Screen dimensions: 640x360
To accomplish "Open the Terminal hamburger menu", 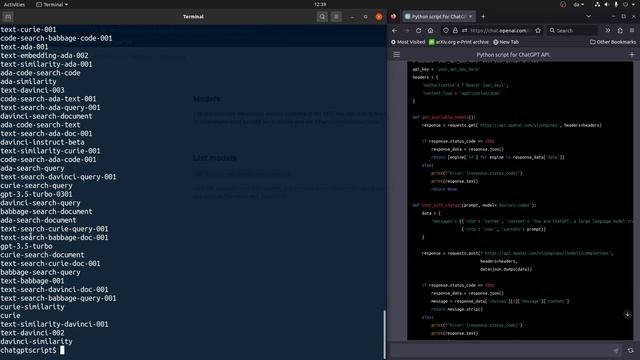I will pyautogui.click(x=336, y=17).
